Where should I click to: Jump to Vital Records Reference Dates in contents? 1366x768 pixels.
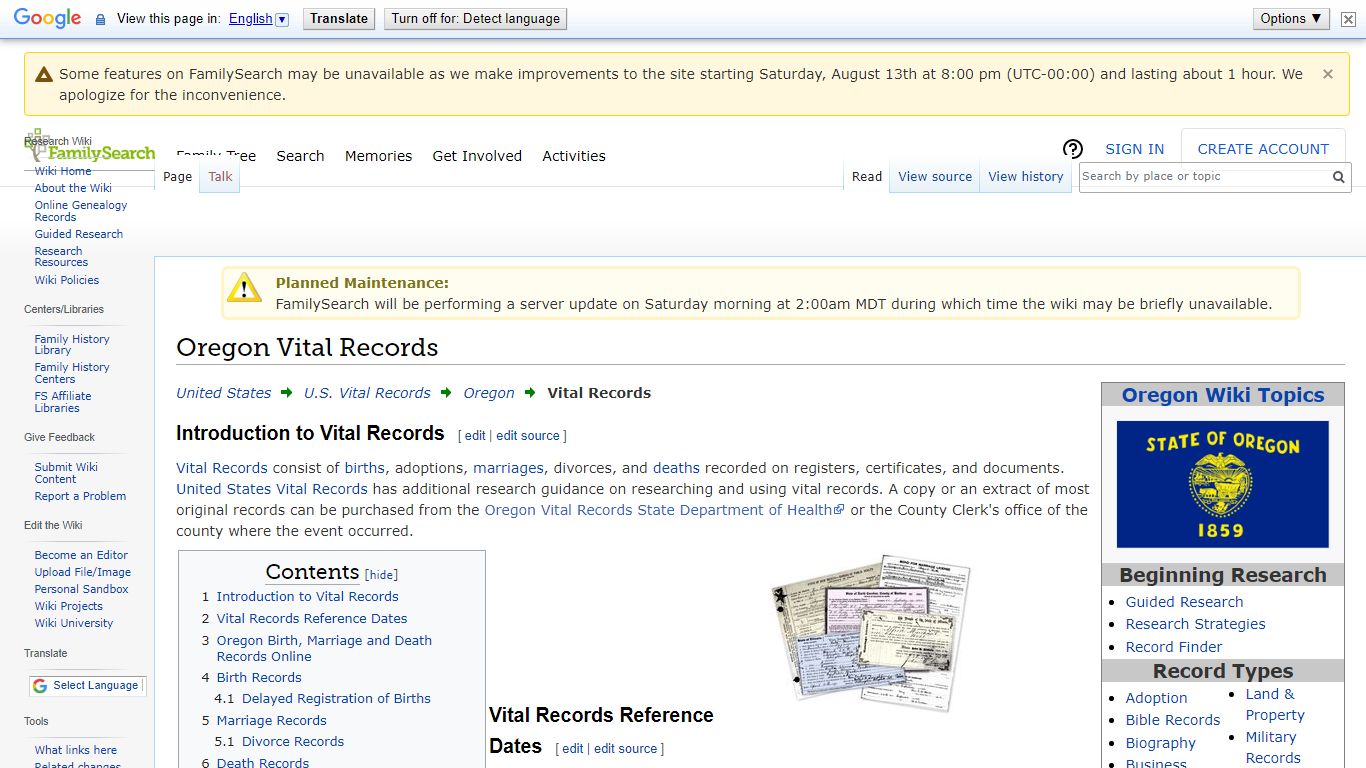coord(312,618)
